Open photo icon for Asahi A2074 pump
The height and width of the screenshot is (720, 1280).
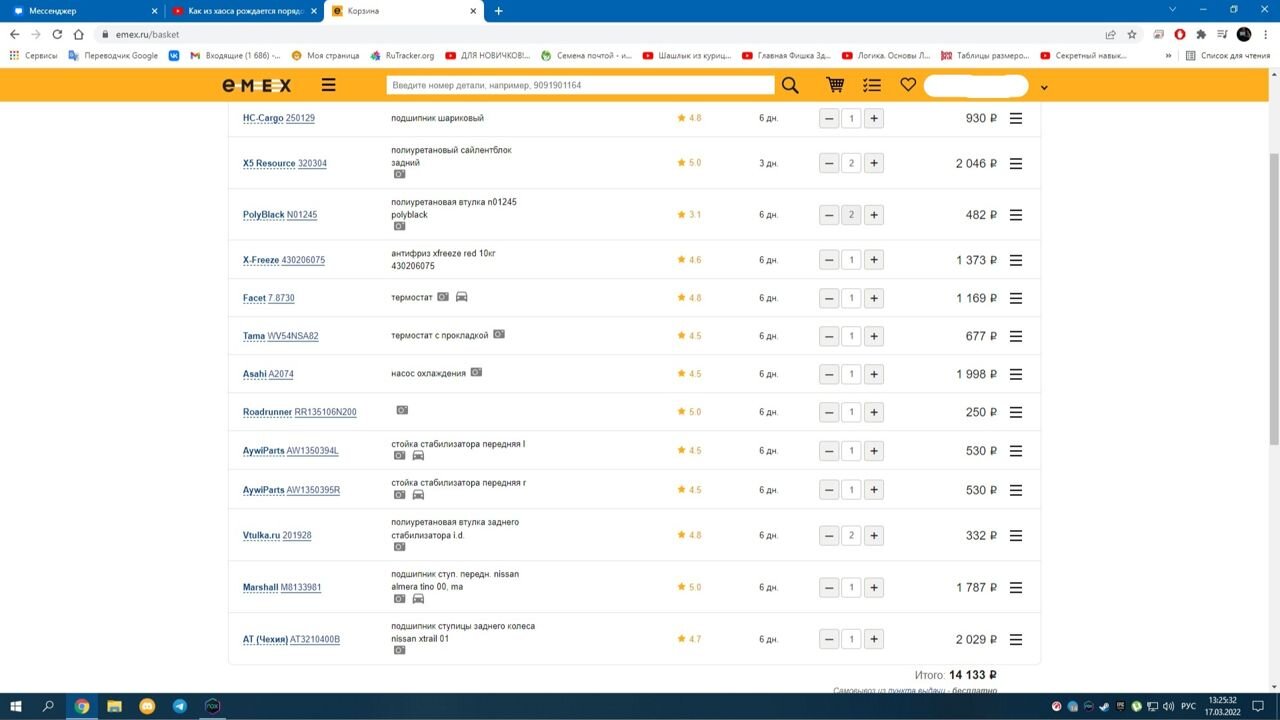coord(476,372)
